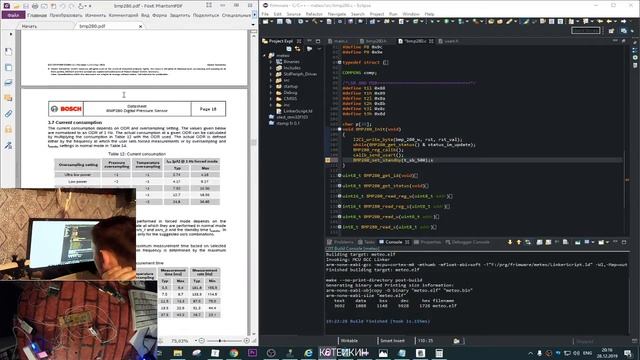640x360 pixels.
Task: Switch to the usart.h editor tab
Action: (x=448, y=41)
